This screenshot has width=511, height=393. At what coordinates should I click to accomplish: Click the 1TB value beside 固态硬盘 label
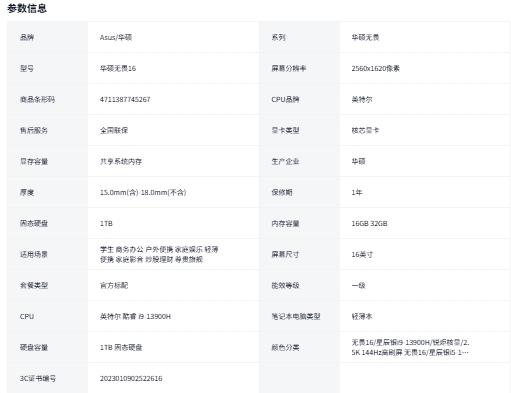106,223
